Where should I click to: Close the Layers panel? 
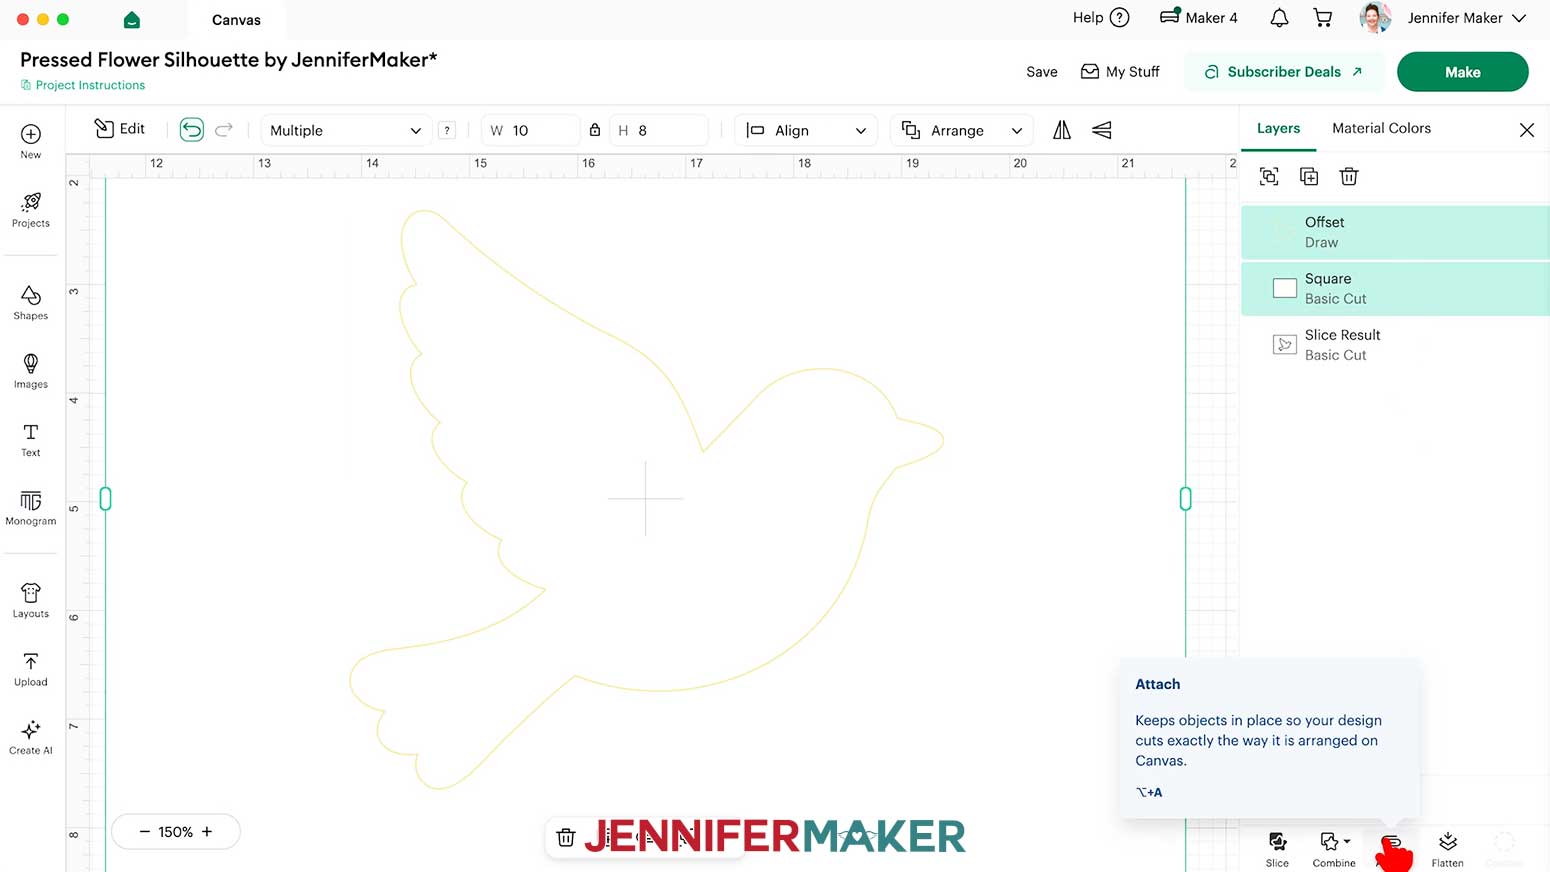click(x=1526, y=130)
